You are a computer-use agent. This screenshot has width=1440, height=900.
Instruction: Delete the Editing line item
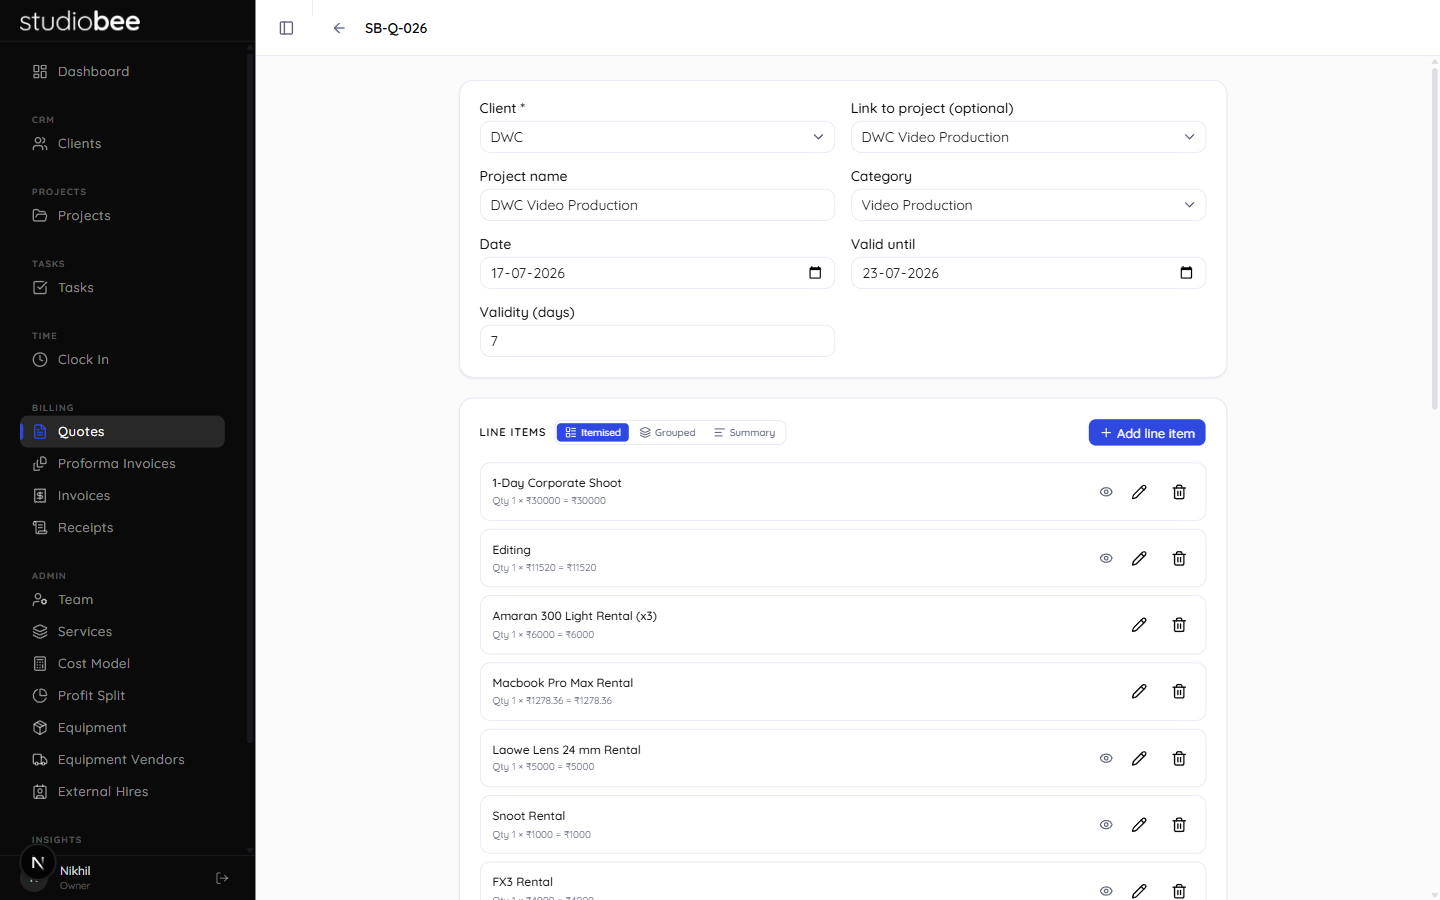click(x=1179, y=559)
